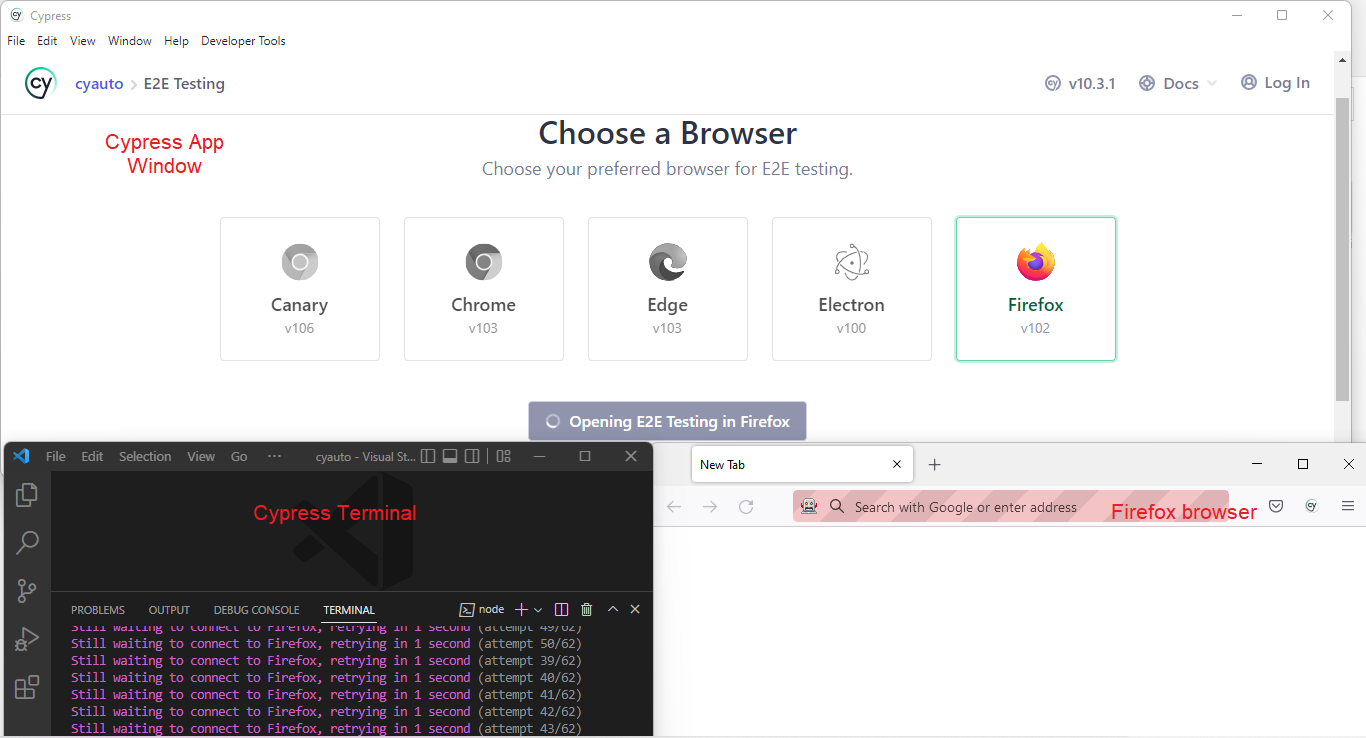The image size is (1366, 738).
Task: Kill terminal with the trash icon
Action: tap(587, 609)
